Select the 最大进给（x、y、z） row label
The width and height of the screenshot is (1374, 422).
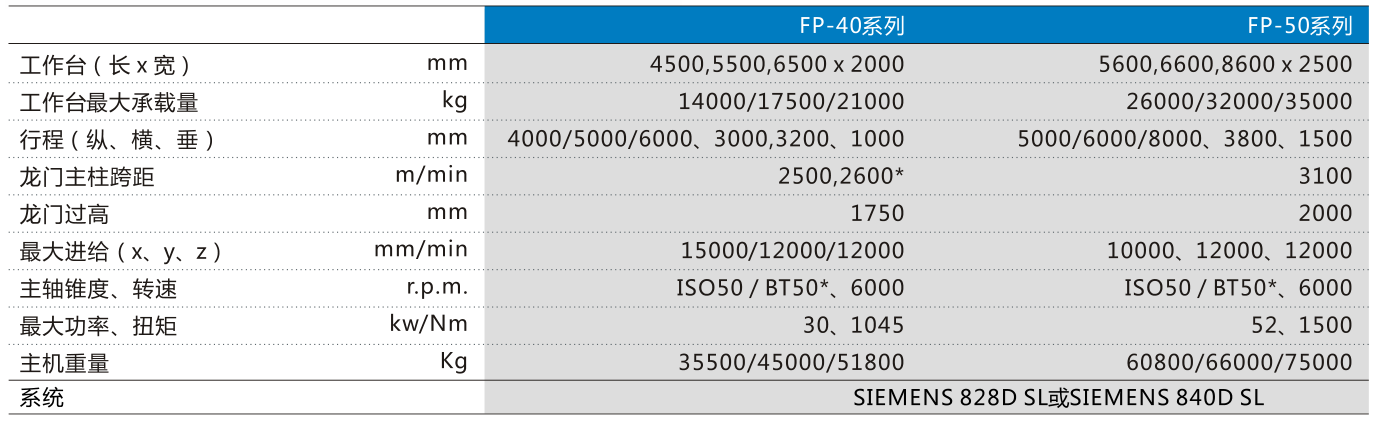[x=121, y=252]
